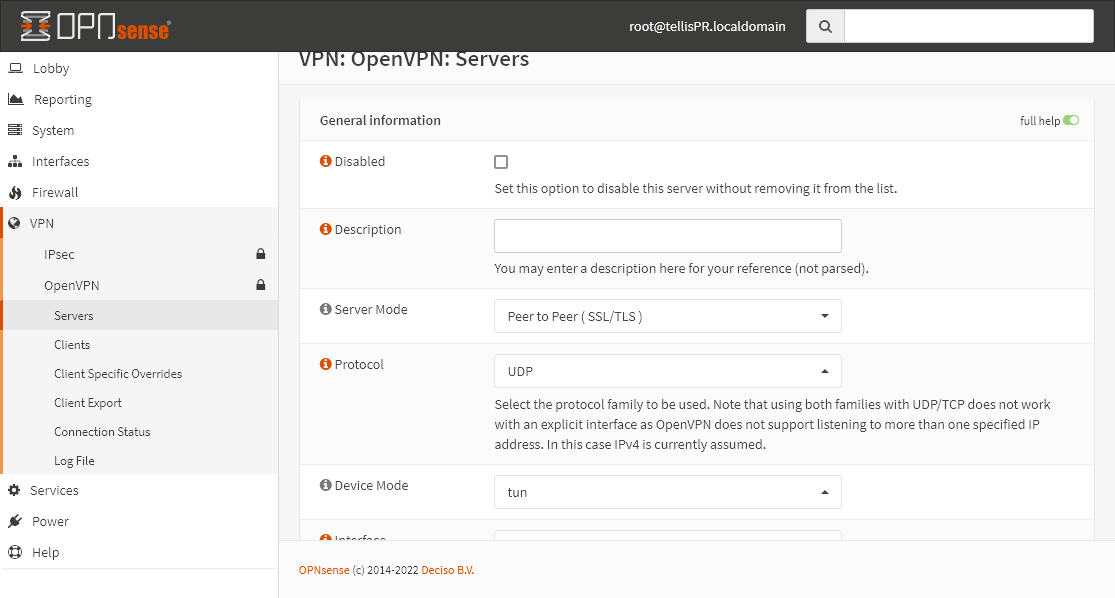Open the Server Mode dropdown

[x=667, y=316]
